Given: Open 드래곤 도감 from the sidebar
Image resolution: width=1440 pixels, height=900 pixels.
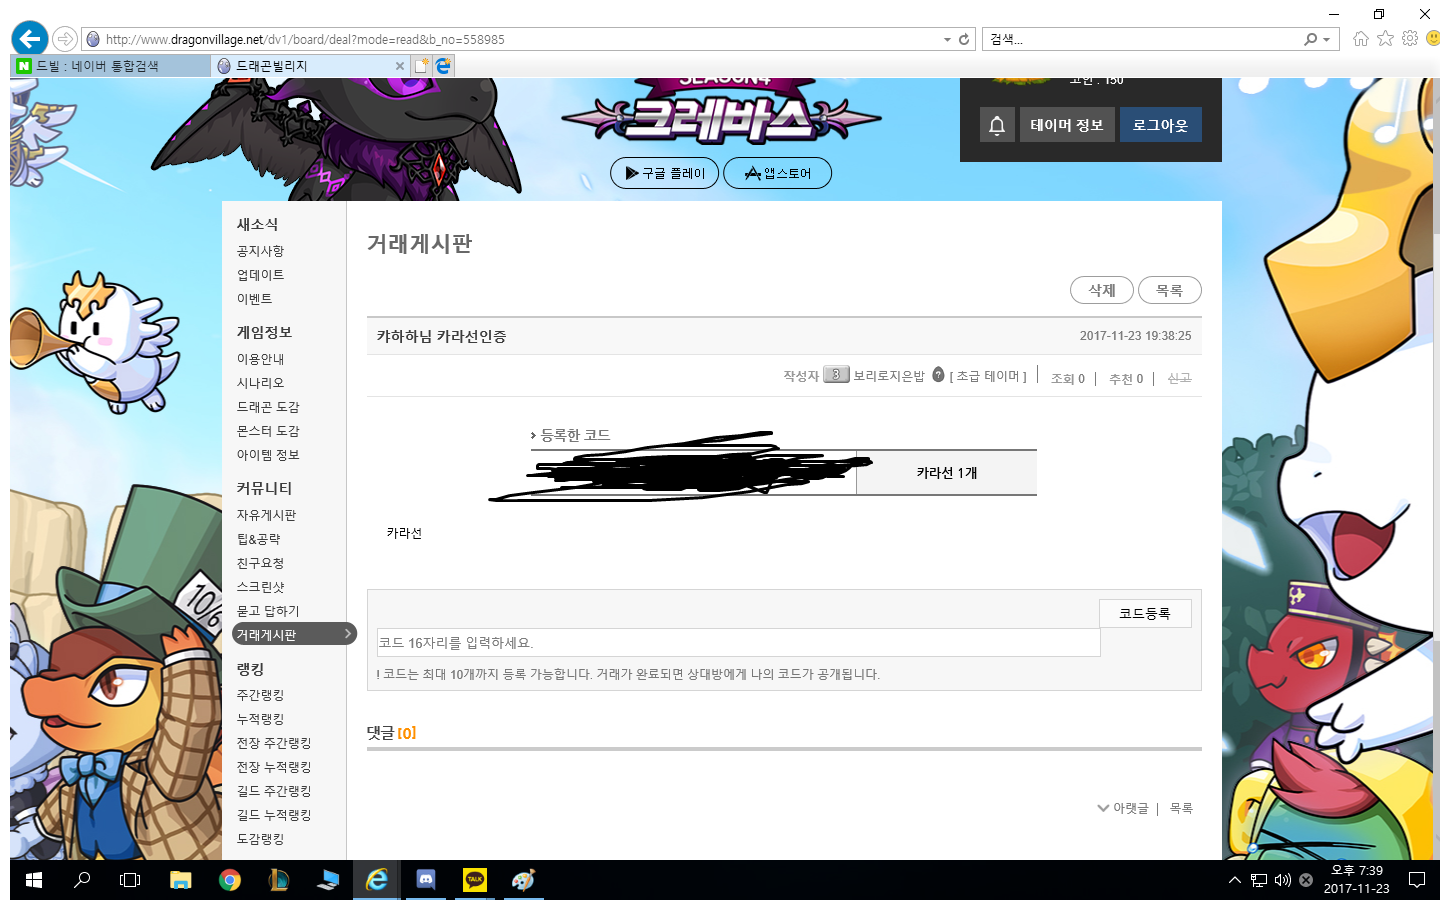Looking at the screenshot, I should click(x=268, y=407).
